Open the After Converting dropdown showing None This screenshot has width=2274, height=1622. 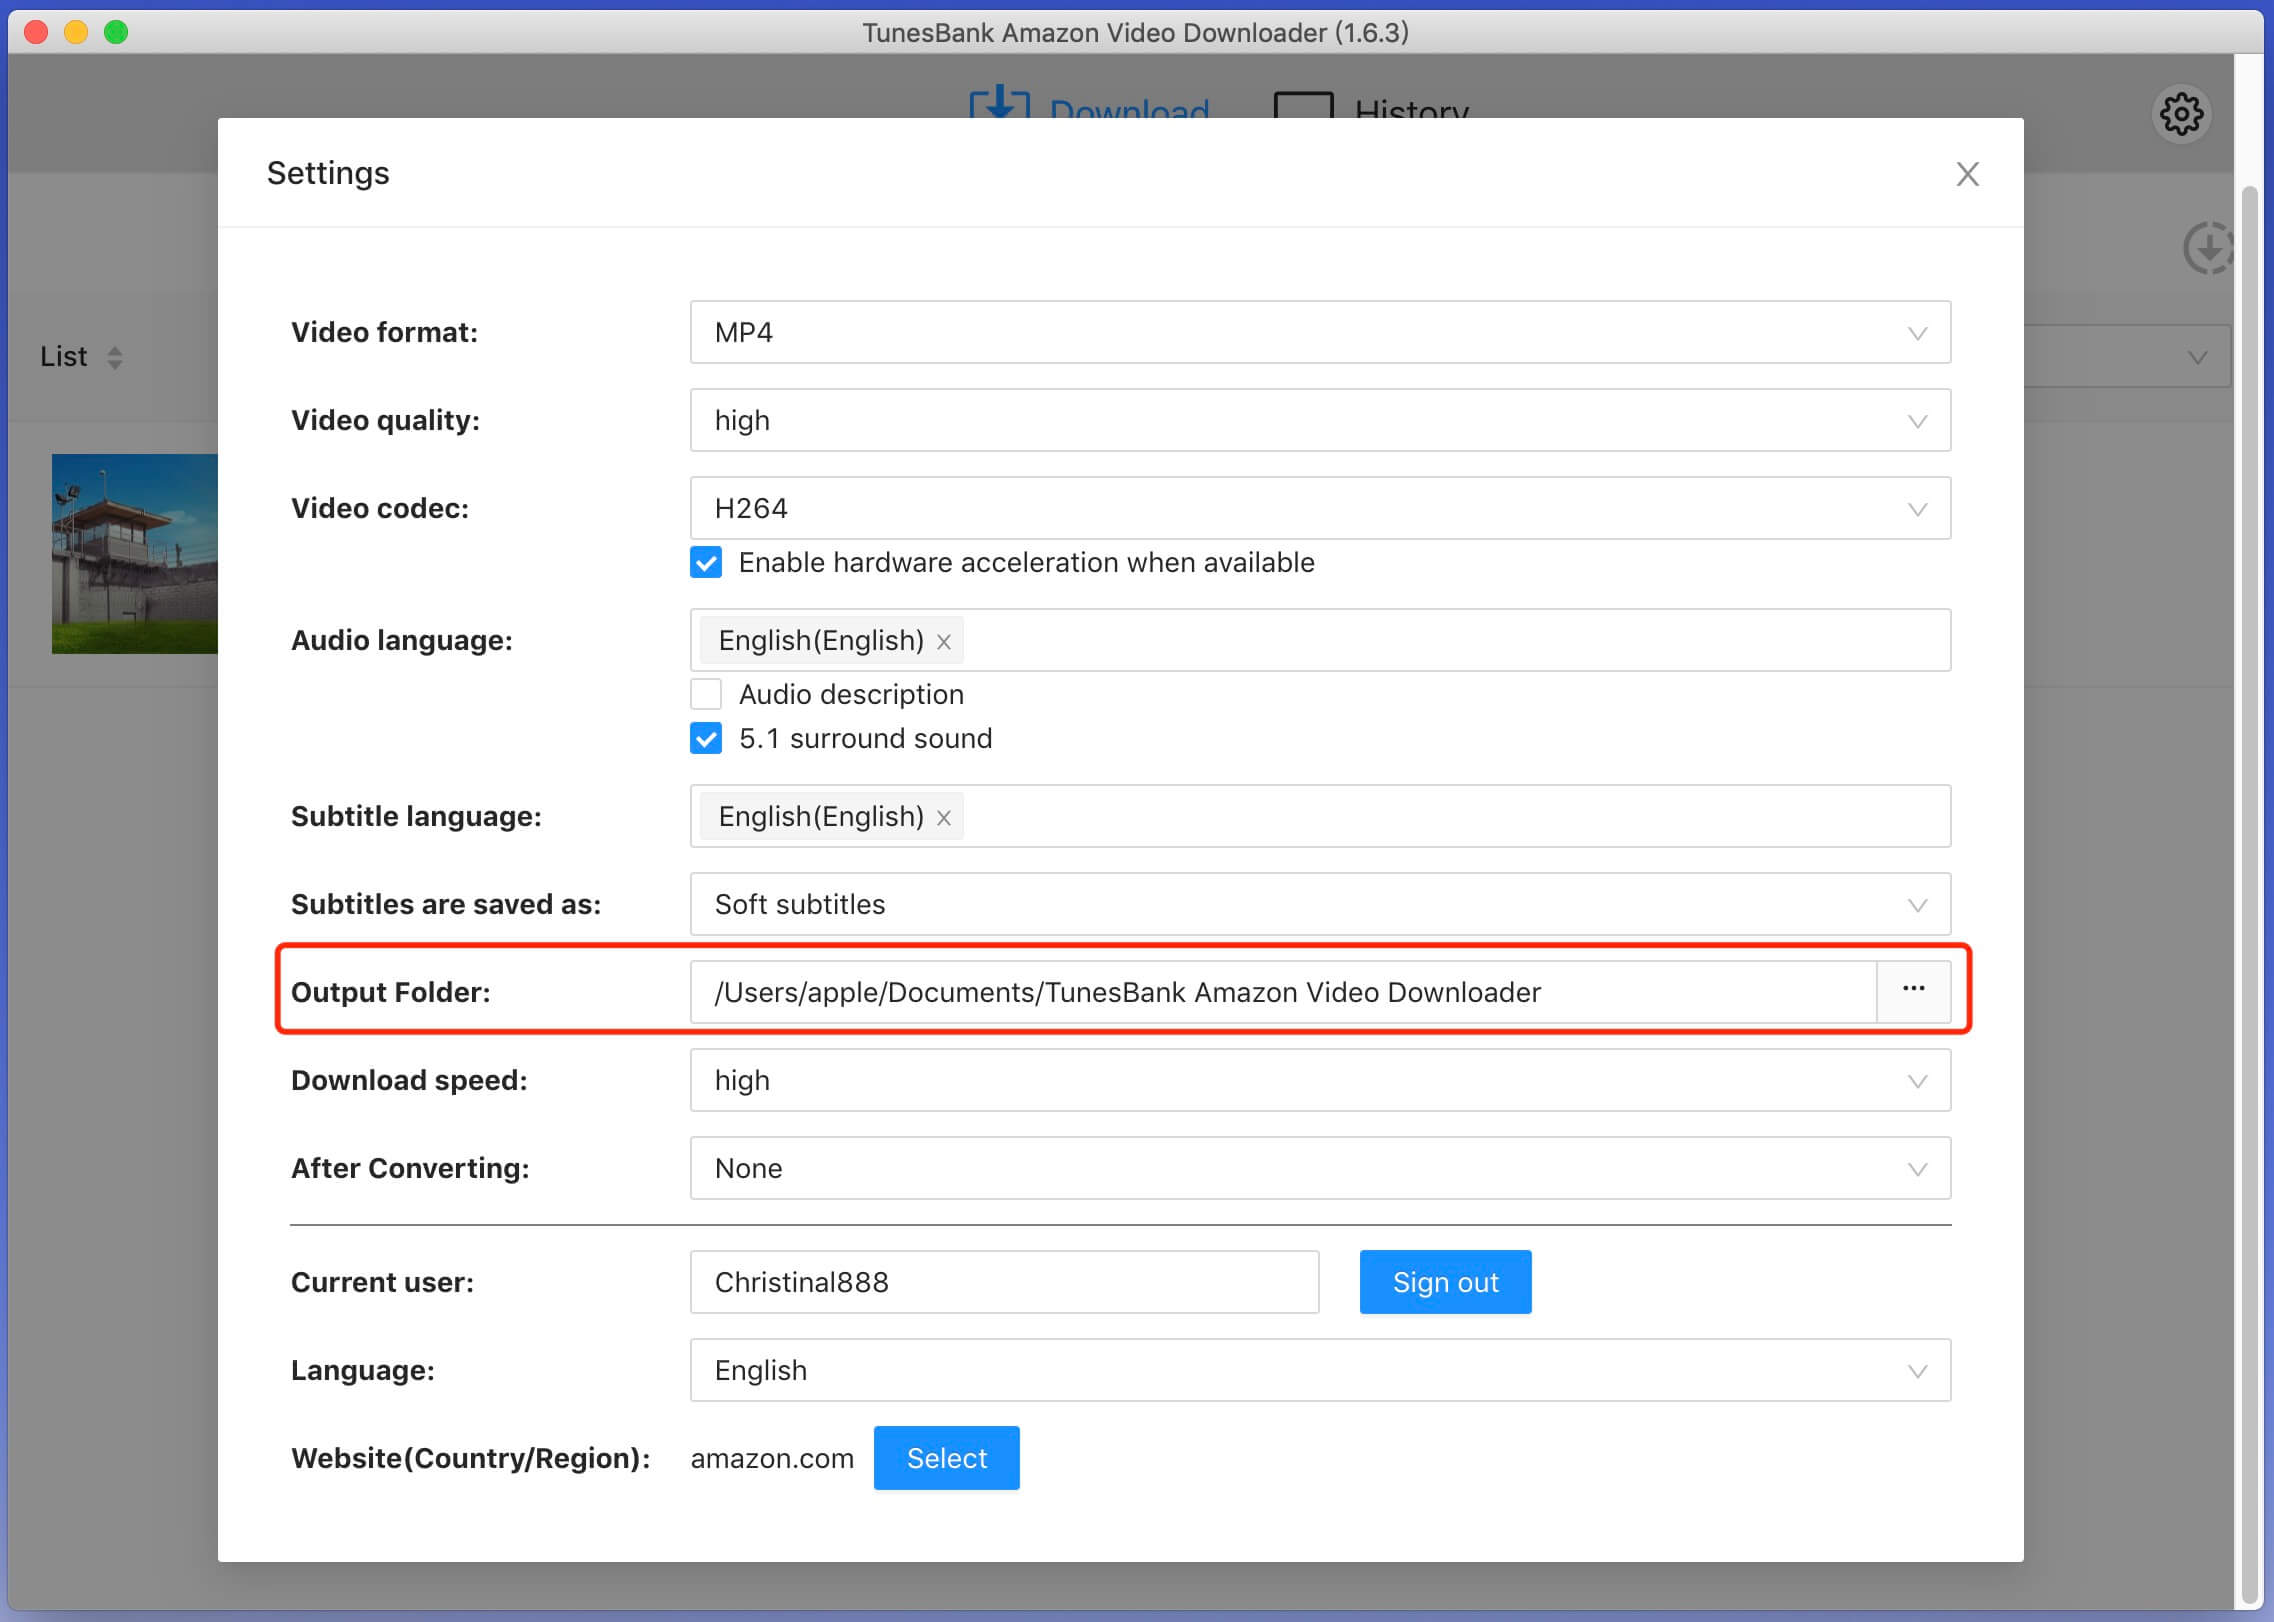coord(1320,1168)
